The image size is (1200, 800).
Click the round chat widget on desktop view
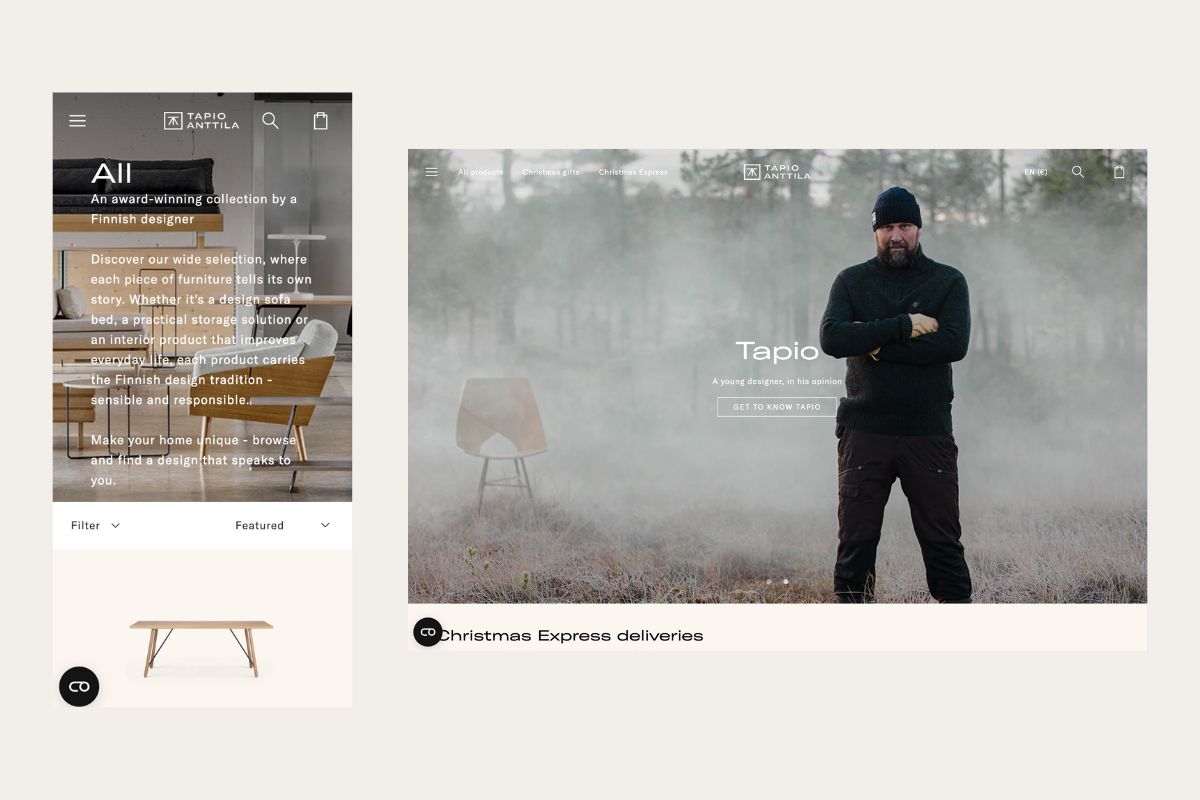(x=428, y=632)
